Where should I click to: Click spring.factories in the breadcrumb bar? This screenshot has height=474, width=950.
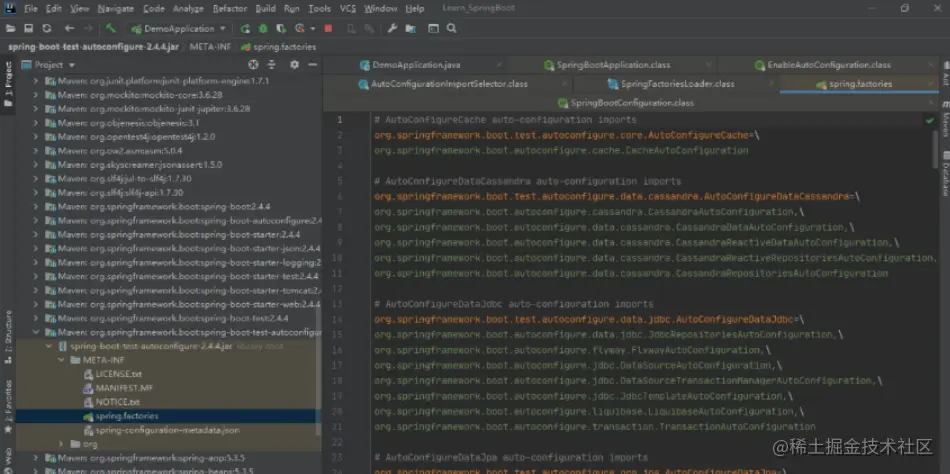pos(279,47)
